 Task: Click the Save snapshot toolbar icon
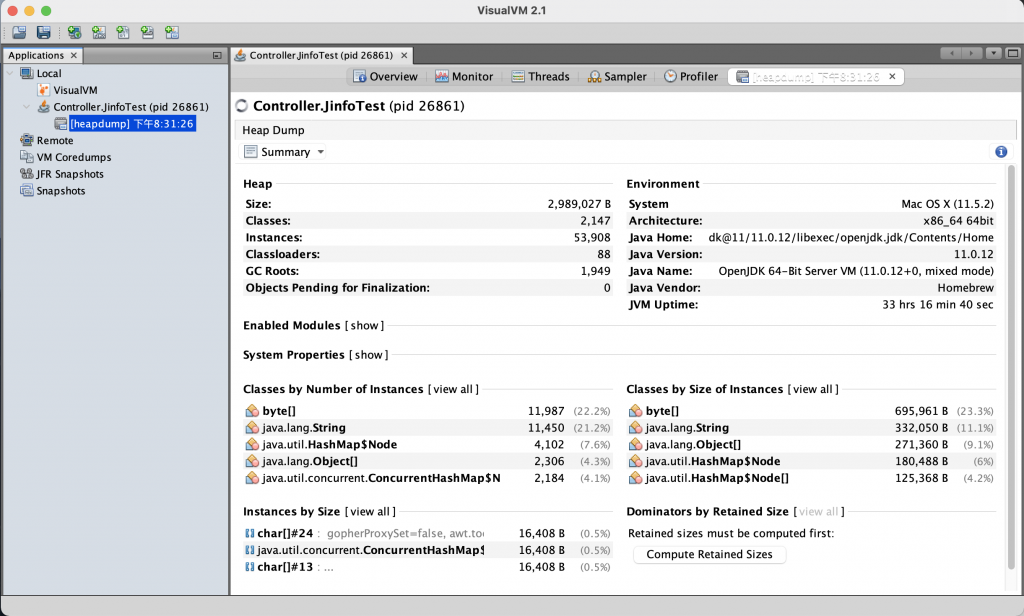coord(43,32)
